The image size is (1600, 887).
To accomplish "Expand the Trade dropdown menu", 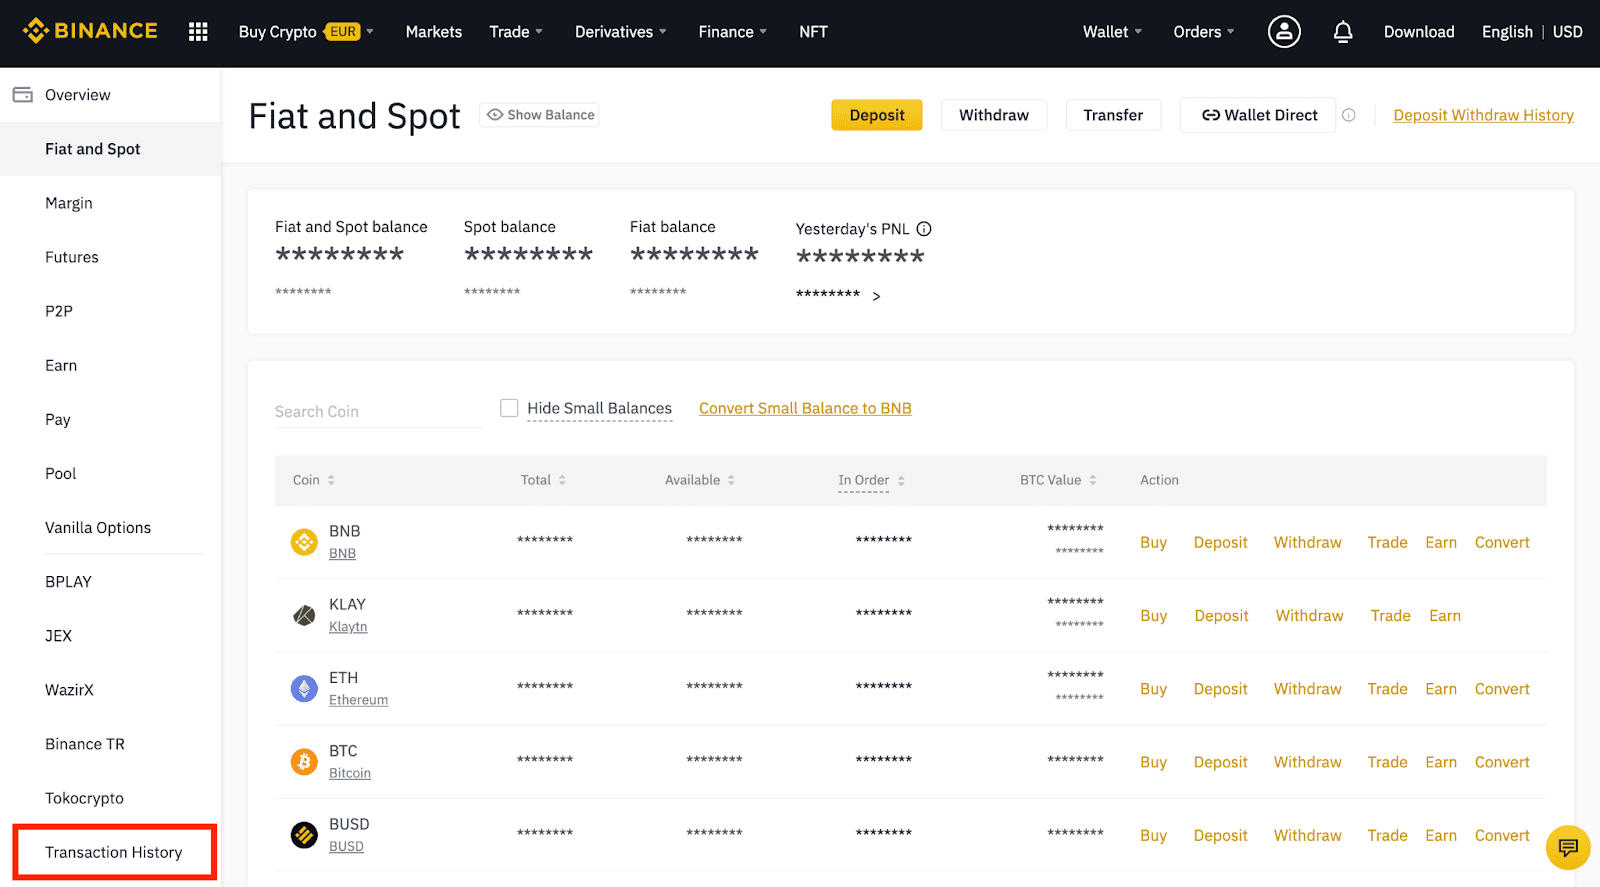I will tap(516, 32).
